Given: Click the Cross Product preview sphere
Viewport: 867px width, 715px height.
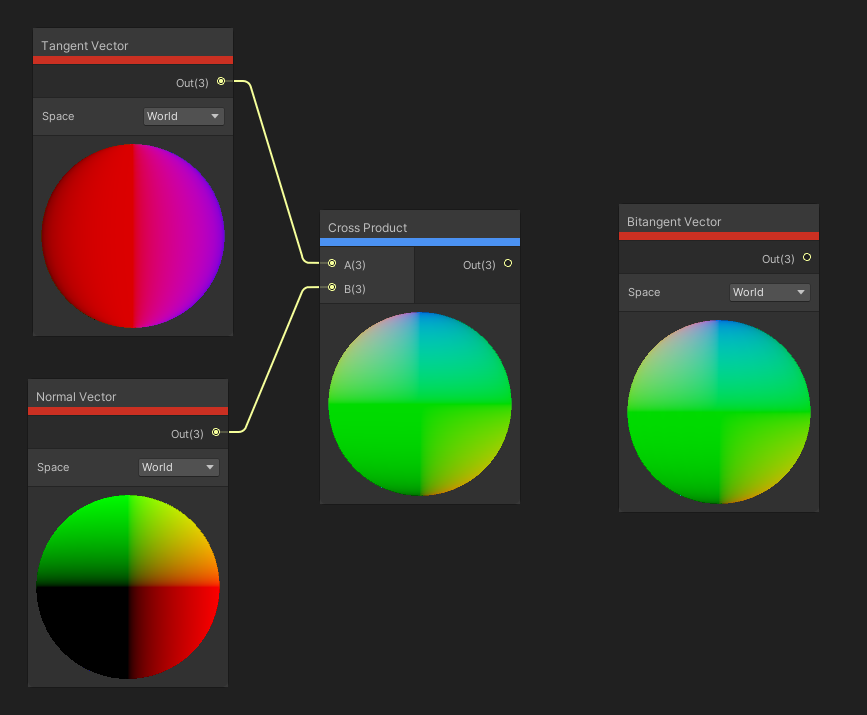Looking at the screenshot, I should pos(420,404).
